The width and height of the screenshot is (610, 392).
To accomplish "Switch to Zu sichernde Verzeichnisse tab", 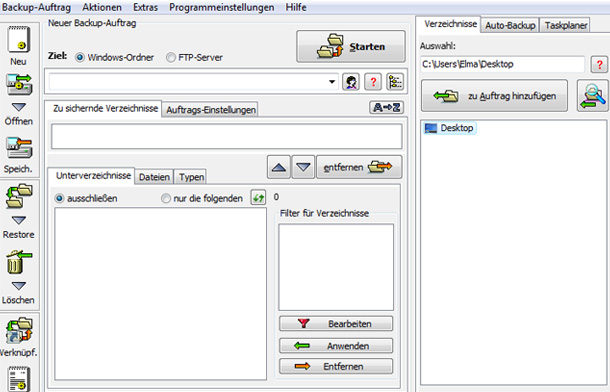I will (105, 108).
